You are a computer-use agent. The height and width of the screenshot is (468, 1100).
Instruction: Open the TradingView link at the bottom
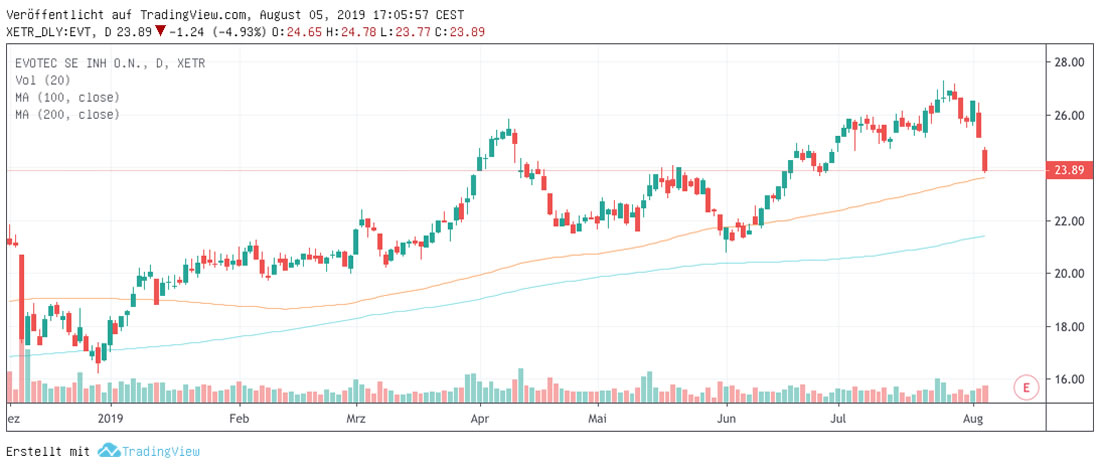pos(161,451)
